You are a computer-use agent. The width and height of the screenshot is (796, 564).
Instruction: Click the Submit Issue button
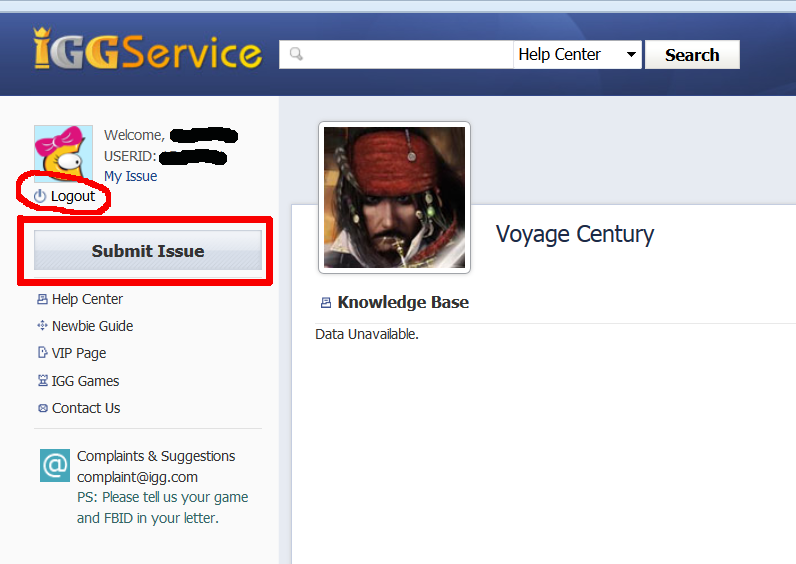click(148, 250)
